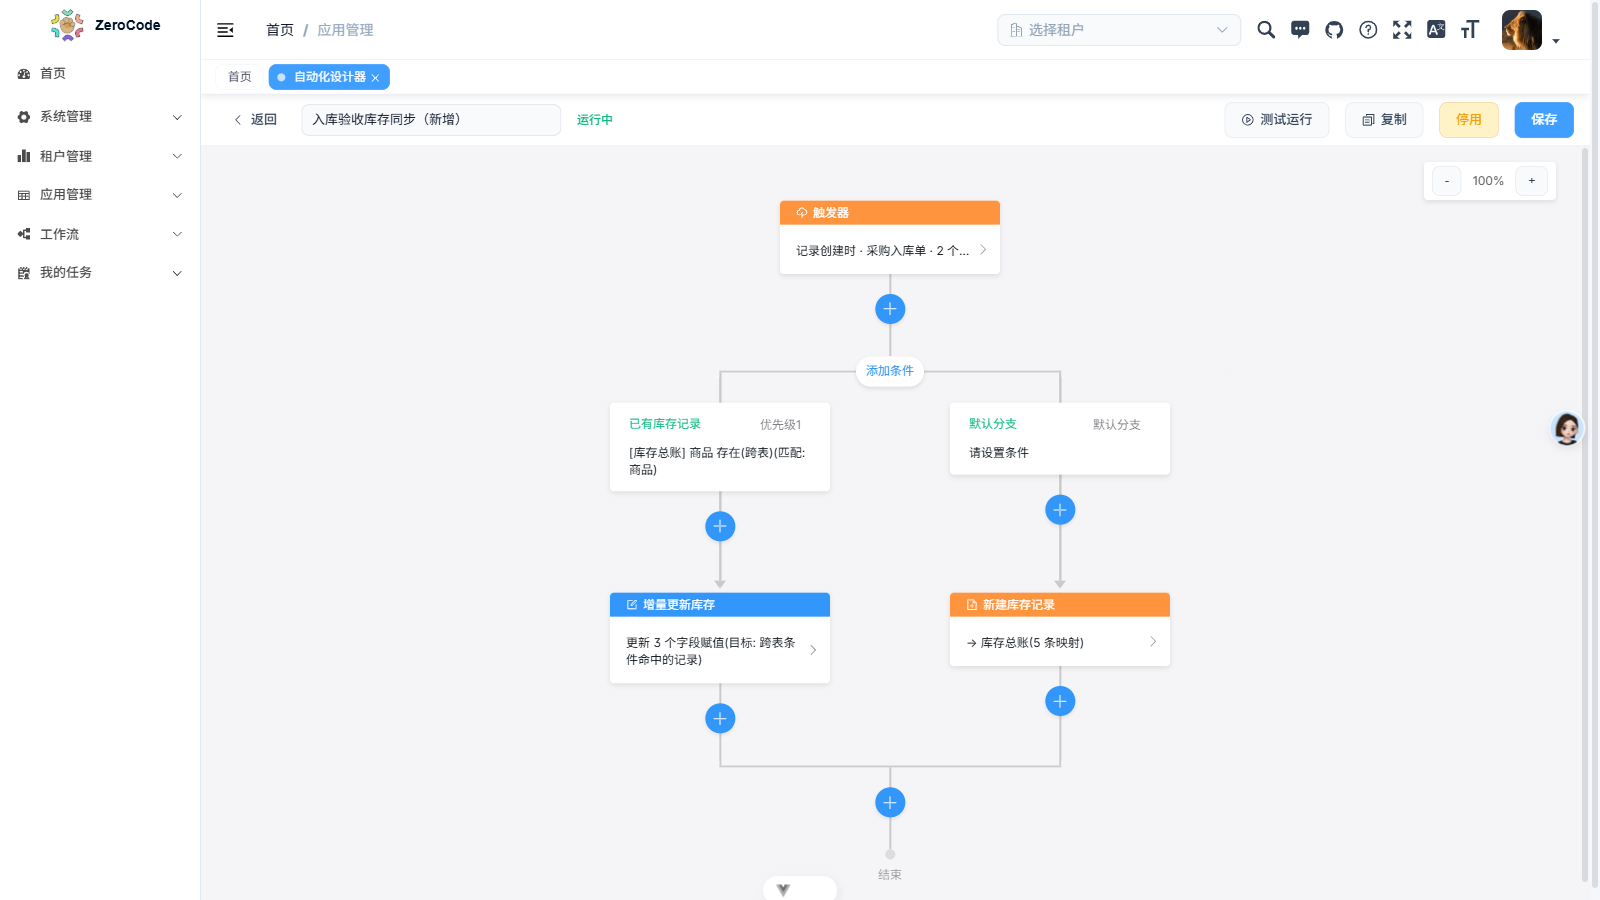
Task: Edit the workflow name input field
Action: tap(431, 120)
